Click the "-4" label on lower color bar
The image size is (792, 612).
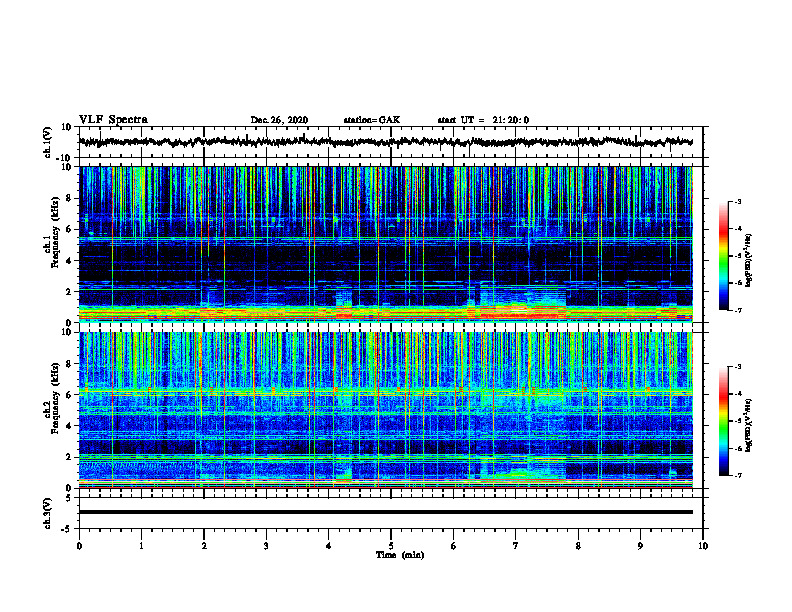point(738,394)
